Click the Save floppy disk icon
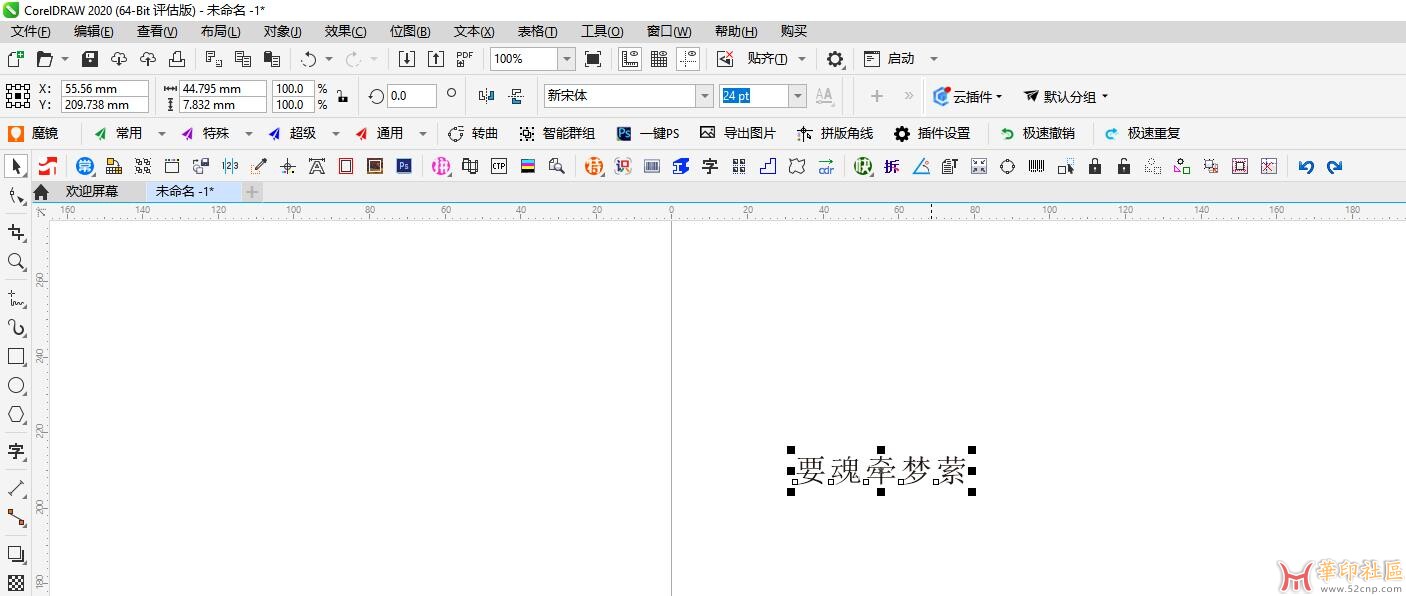 (90, 59)
